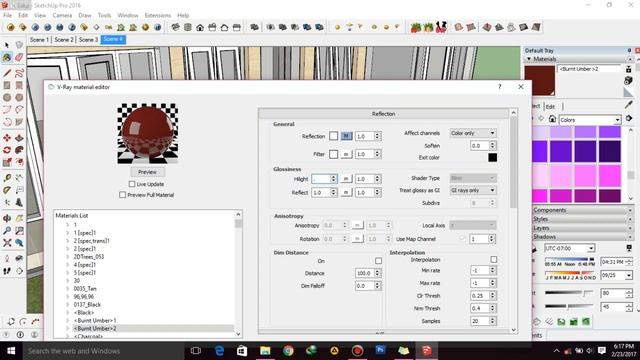640x360 pixels.
Task: Click the Zoom Extents tool
Action: pos(7,243)
